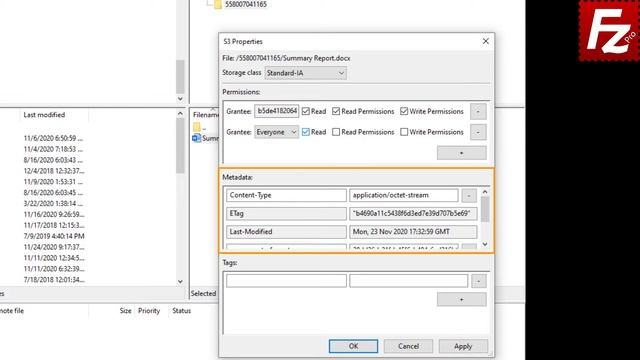Click the Status column in transfer queue
The width and height of the screenshot is (640, 360).
[182, 311]
